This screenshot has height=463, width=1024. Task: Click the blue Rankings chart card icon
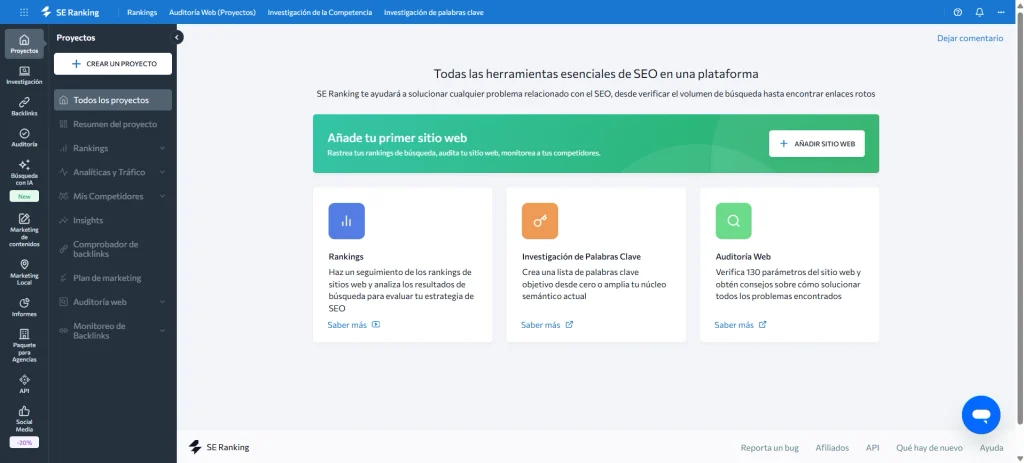coord(346,221)
